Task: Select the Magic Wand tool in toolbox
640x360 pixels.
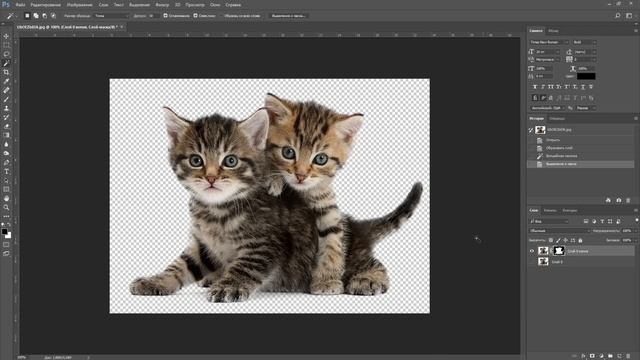Action: [x=6, y=63]
